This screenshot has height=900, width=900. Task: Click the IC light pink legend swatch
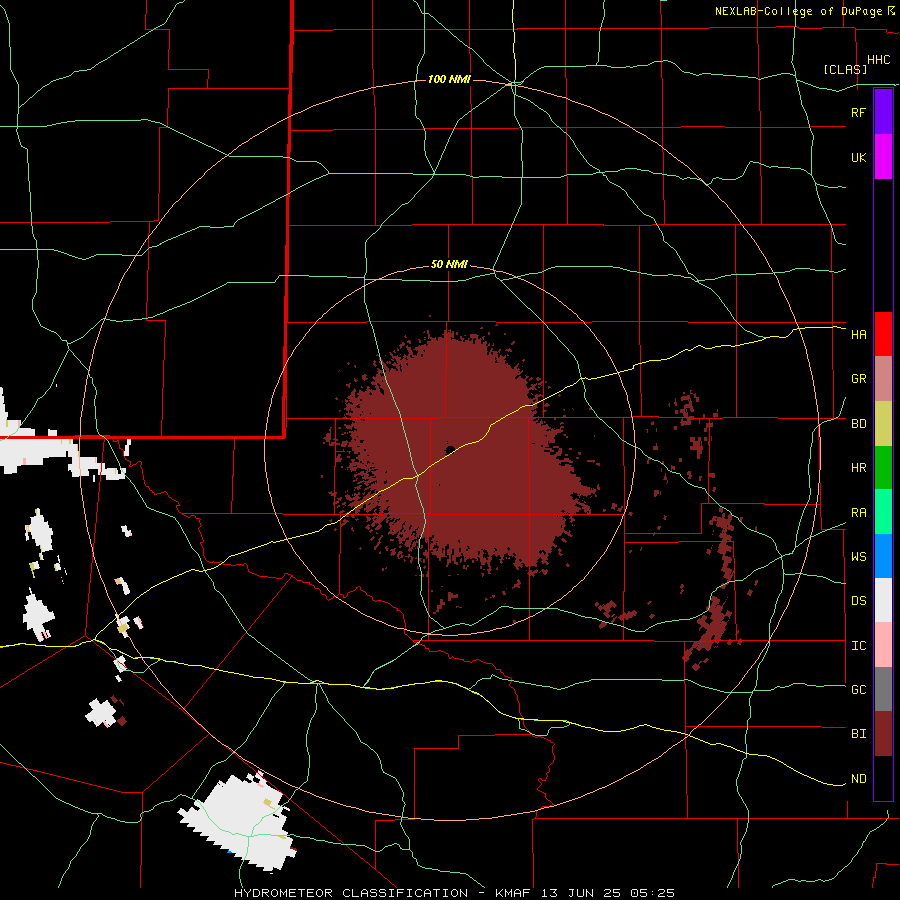tap(883, 645)
